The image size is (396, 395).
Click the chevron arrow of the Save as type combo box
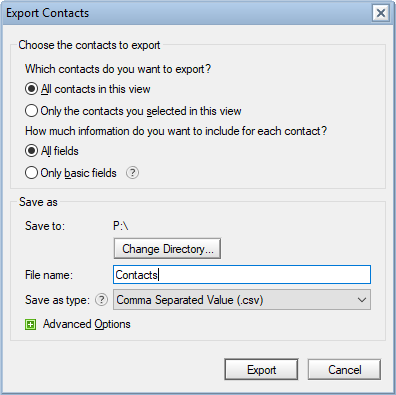pos(362,300)
